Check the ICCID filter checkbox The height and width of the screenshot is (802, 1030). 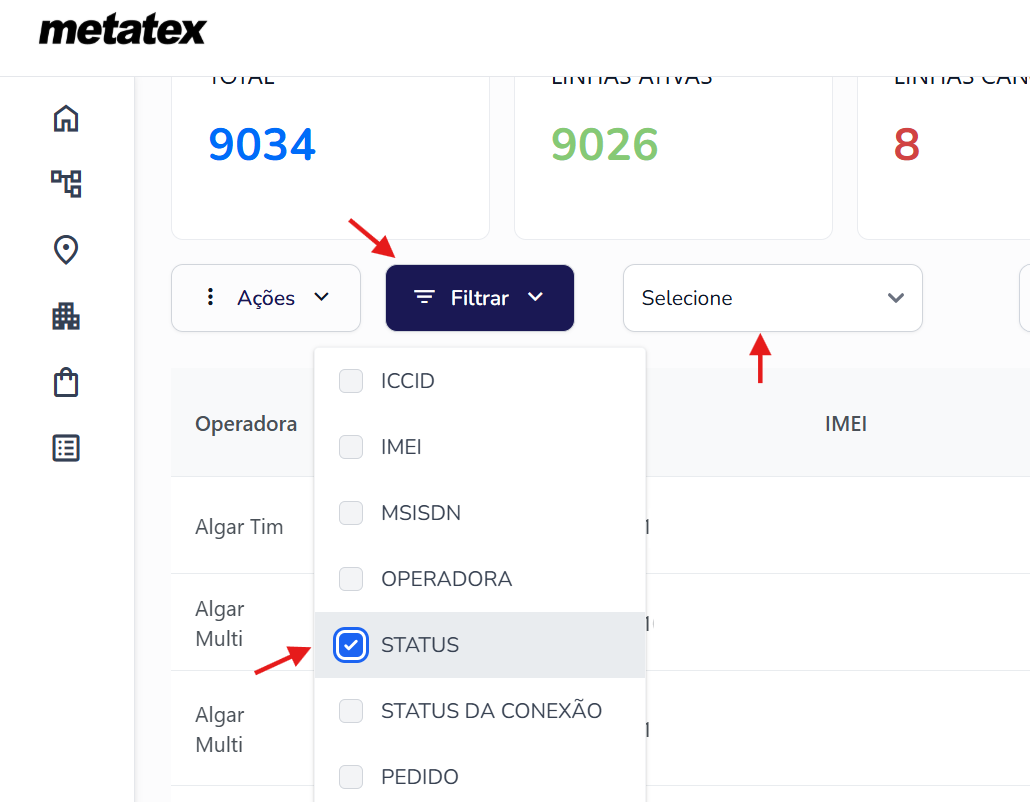[x=351, y=381]
